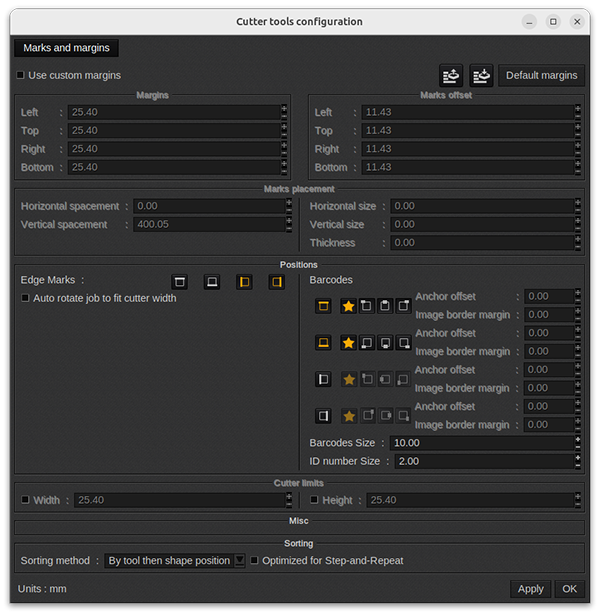Open the Marks and margins tab
Screen dimensions: 600x614
tap(66, 47)
